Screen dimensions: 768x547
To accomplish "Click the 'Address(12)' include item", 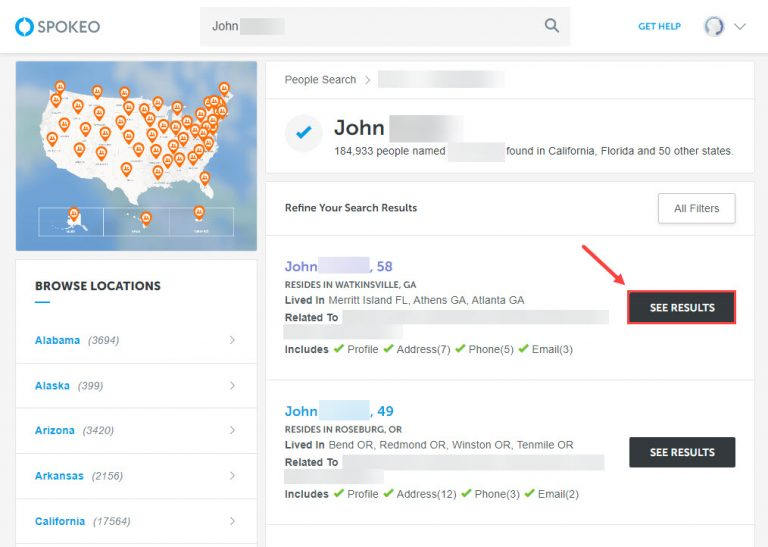I will tap(420, 494).
